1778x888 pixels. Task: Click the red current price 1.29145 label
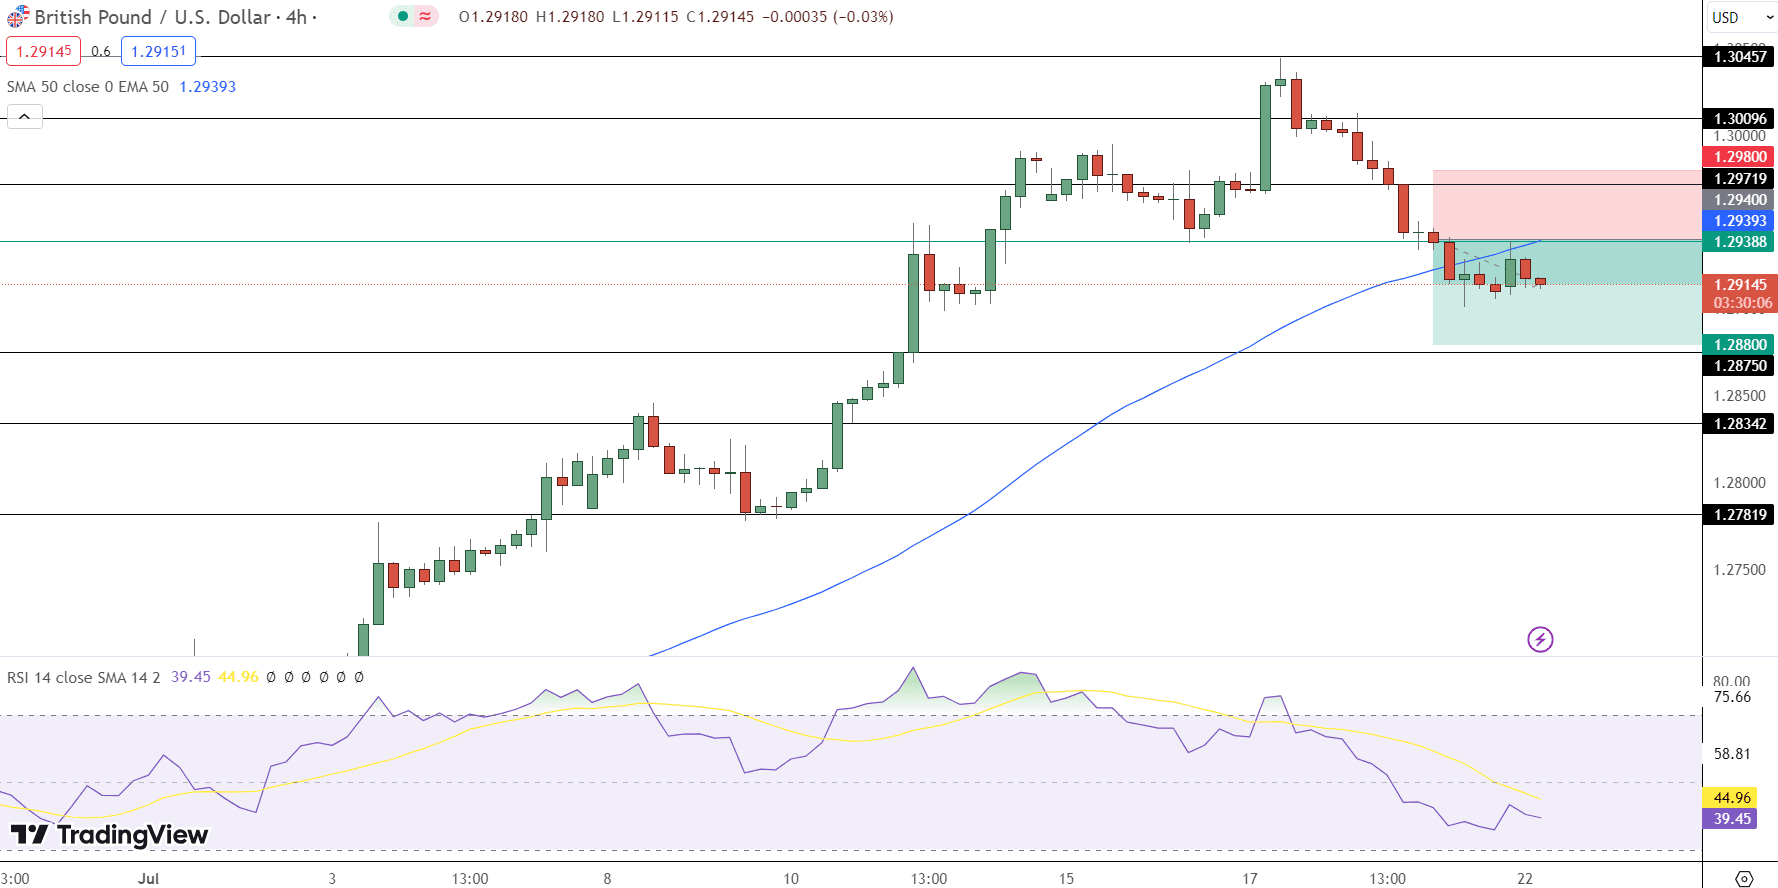point(1740,285)
